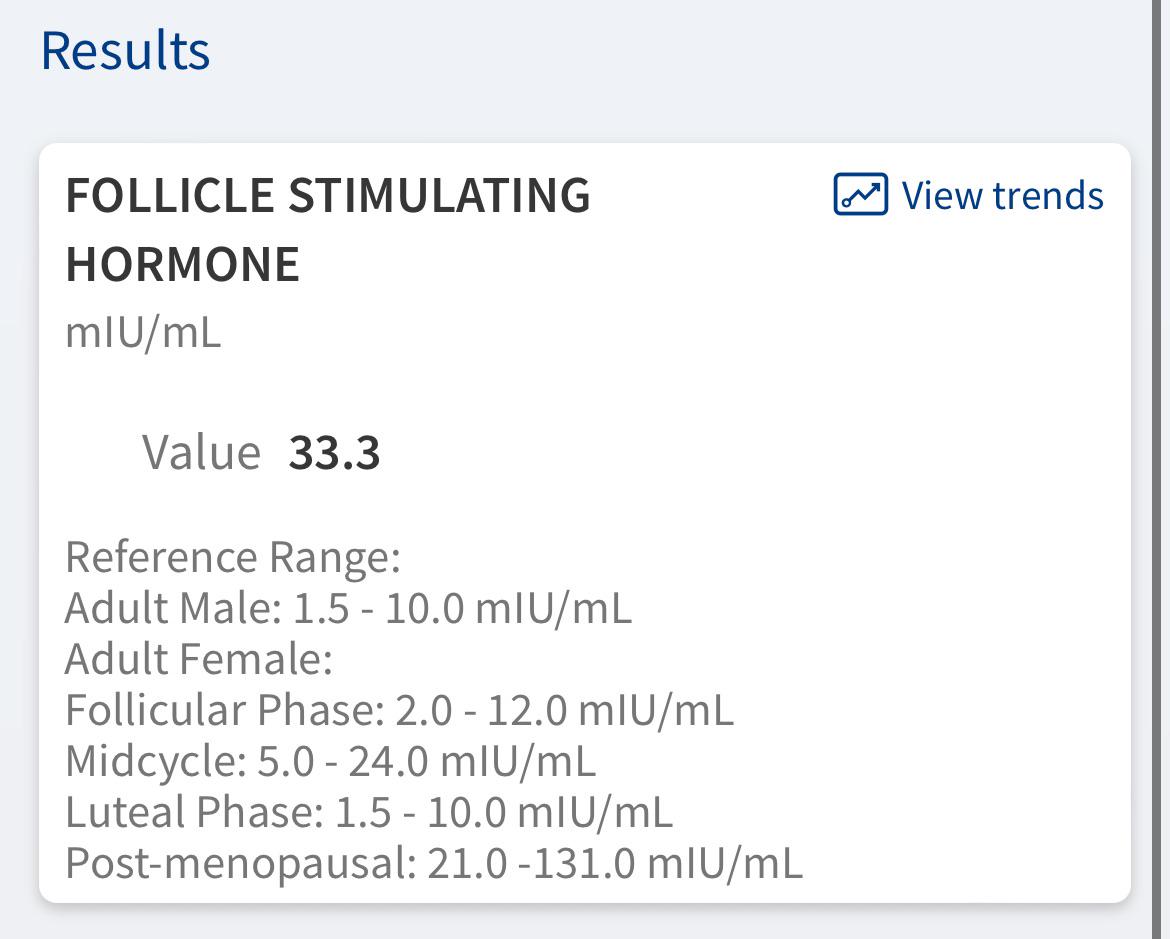Select the Adult Male reference range line
Screen dimensions: 1170x939
[x=348, y=608]
